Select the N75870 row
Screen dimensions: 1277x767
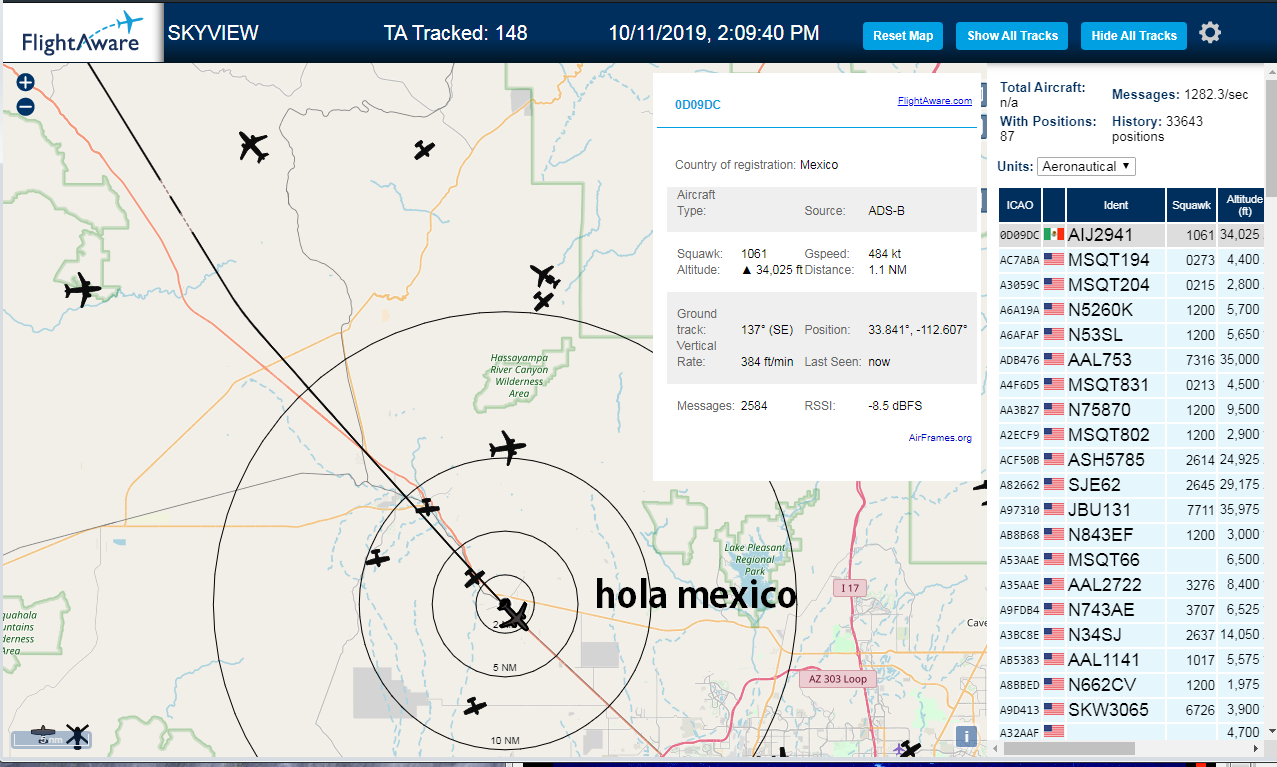coord(1131,410)
